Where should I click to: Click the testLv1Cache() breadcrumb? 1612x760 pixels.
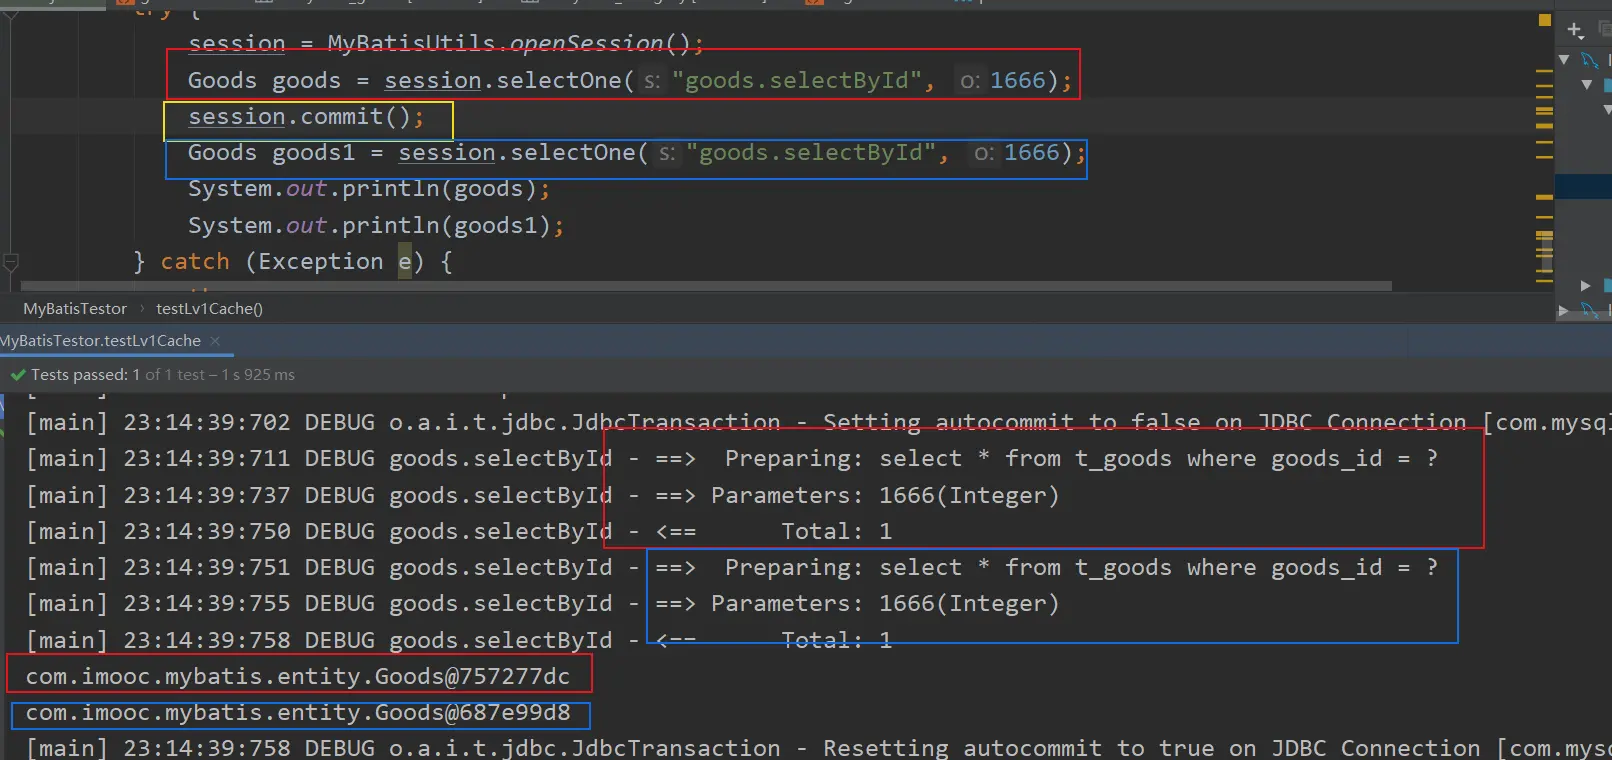[209, 309]
